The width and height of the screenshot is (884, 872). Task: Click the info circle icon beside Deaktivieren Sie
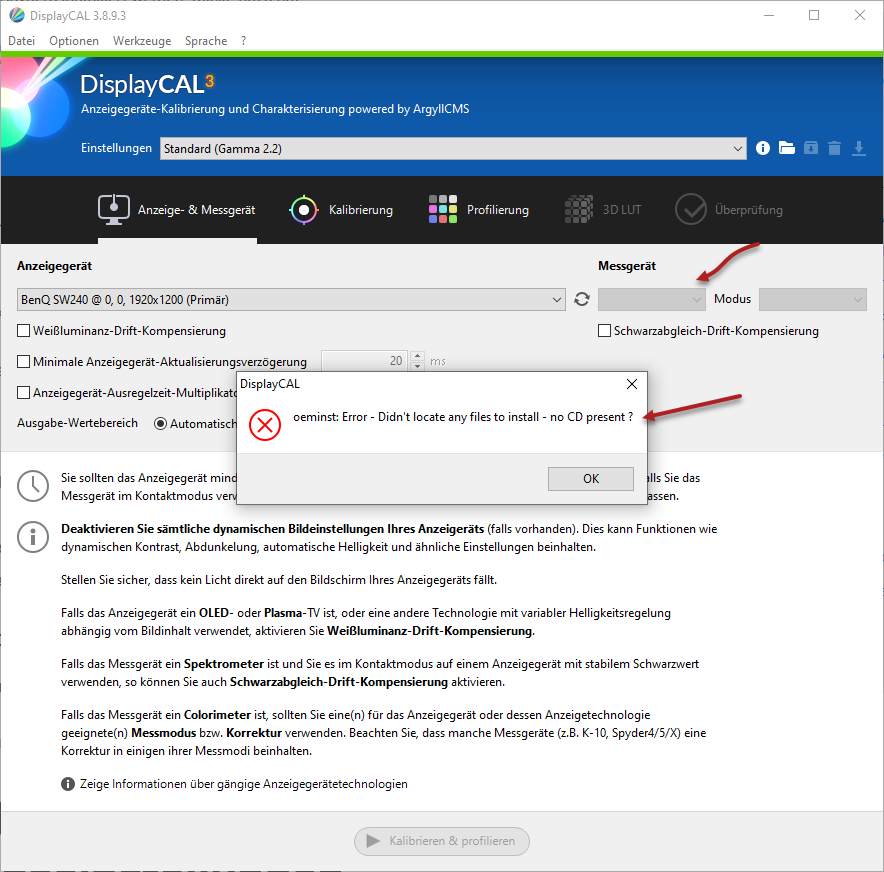[x=33, y=537]
